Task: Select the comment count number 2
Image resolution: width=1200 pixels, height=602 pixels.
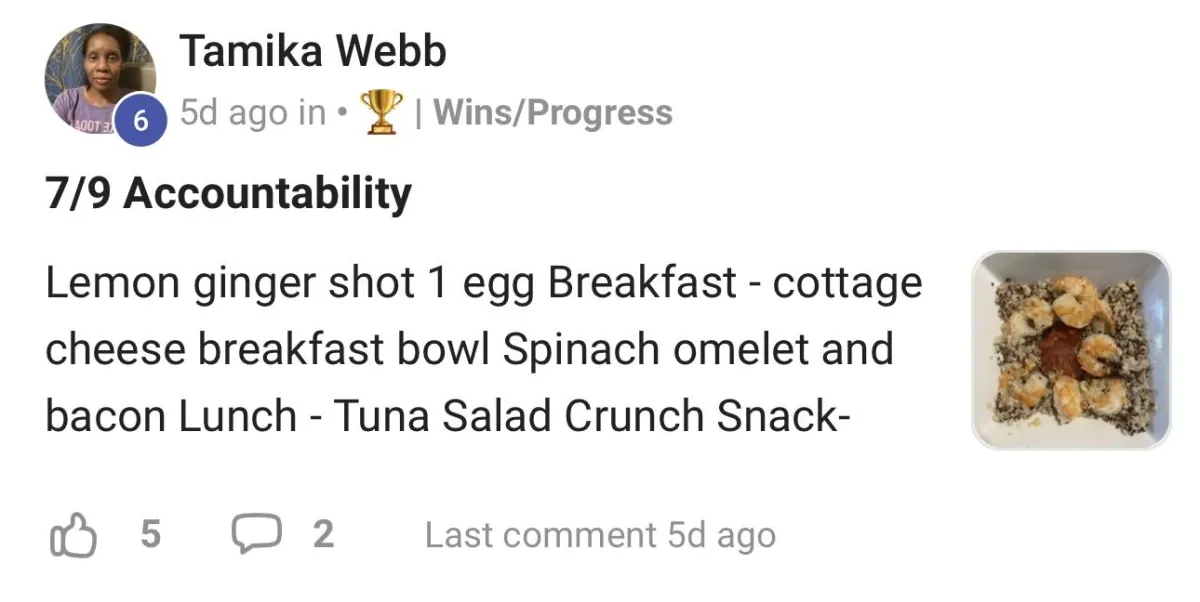Action: pyautogui.click(x=322, y=535)
